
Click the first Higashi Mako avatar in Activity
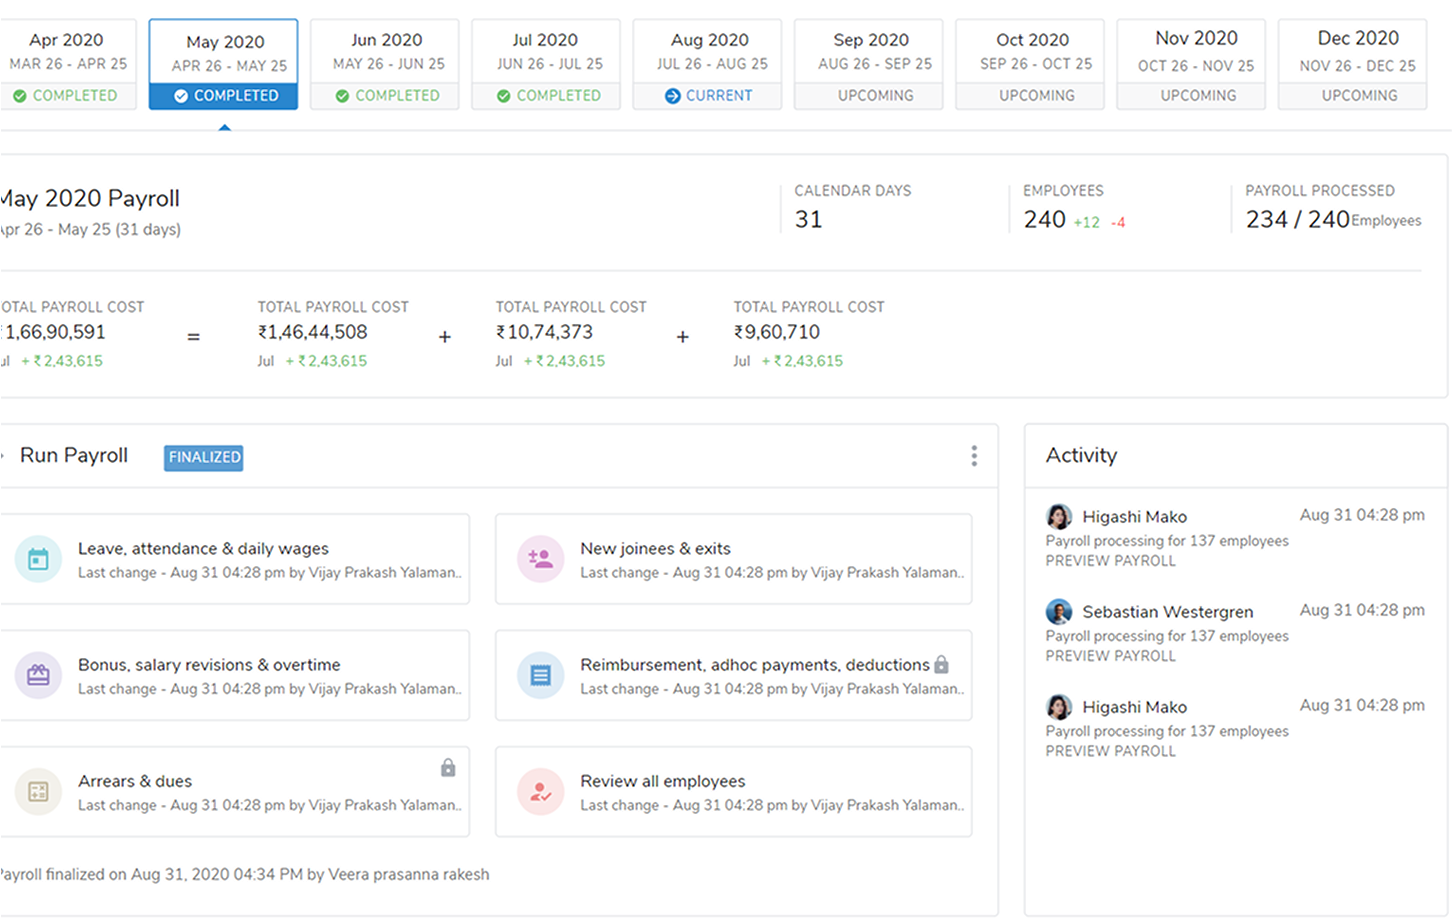click(x=1059, y=517)
